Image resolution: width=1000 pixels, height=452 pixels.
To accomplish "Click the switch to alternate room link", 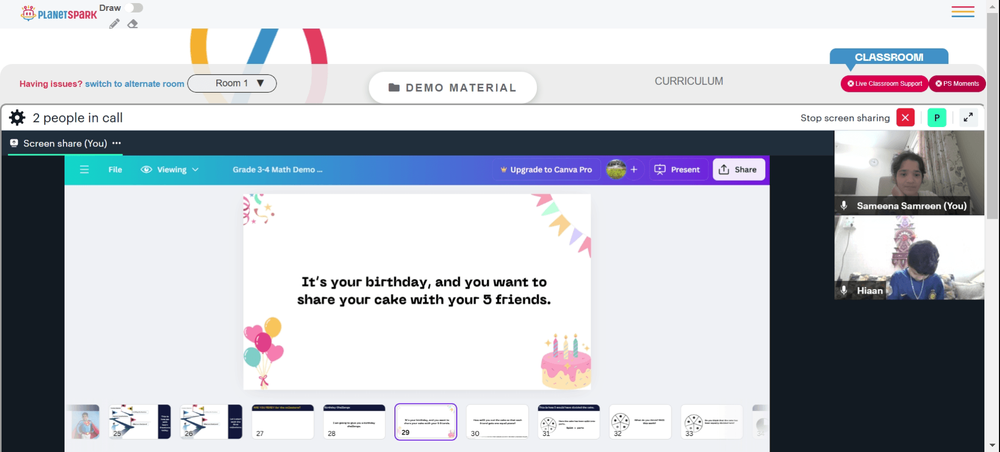I will [x=135, y=84].
